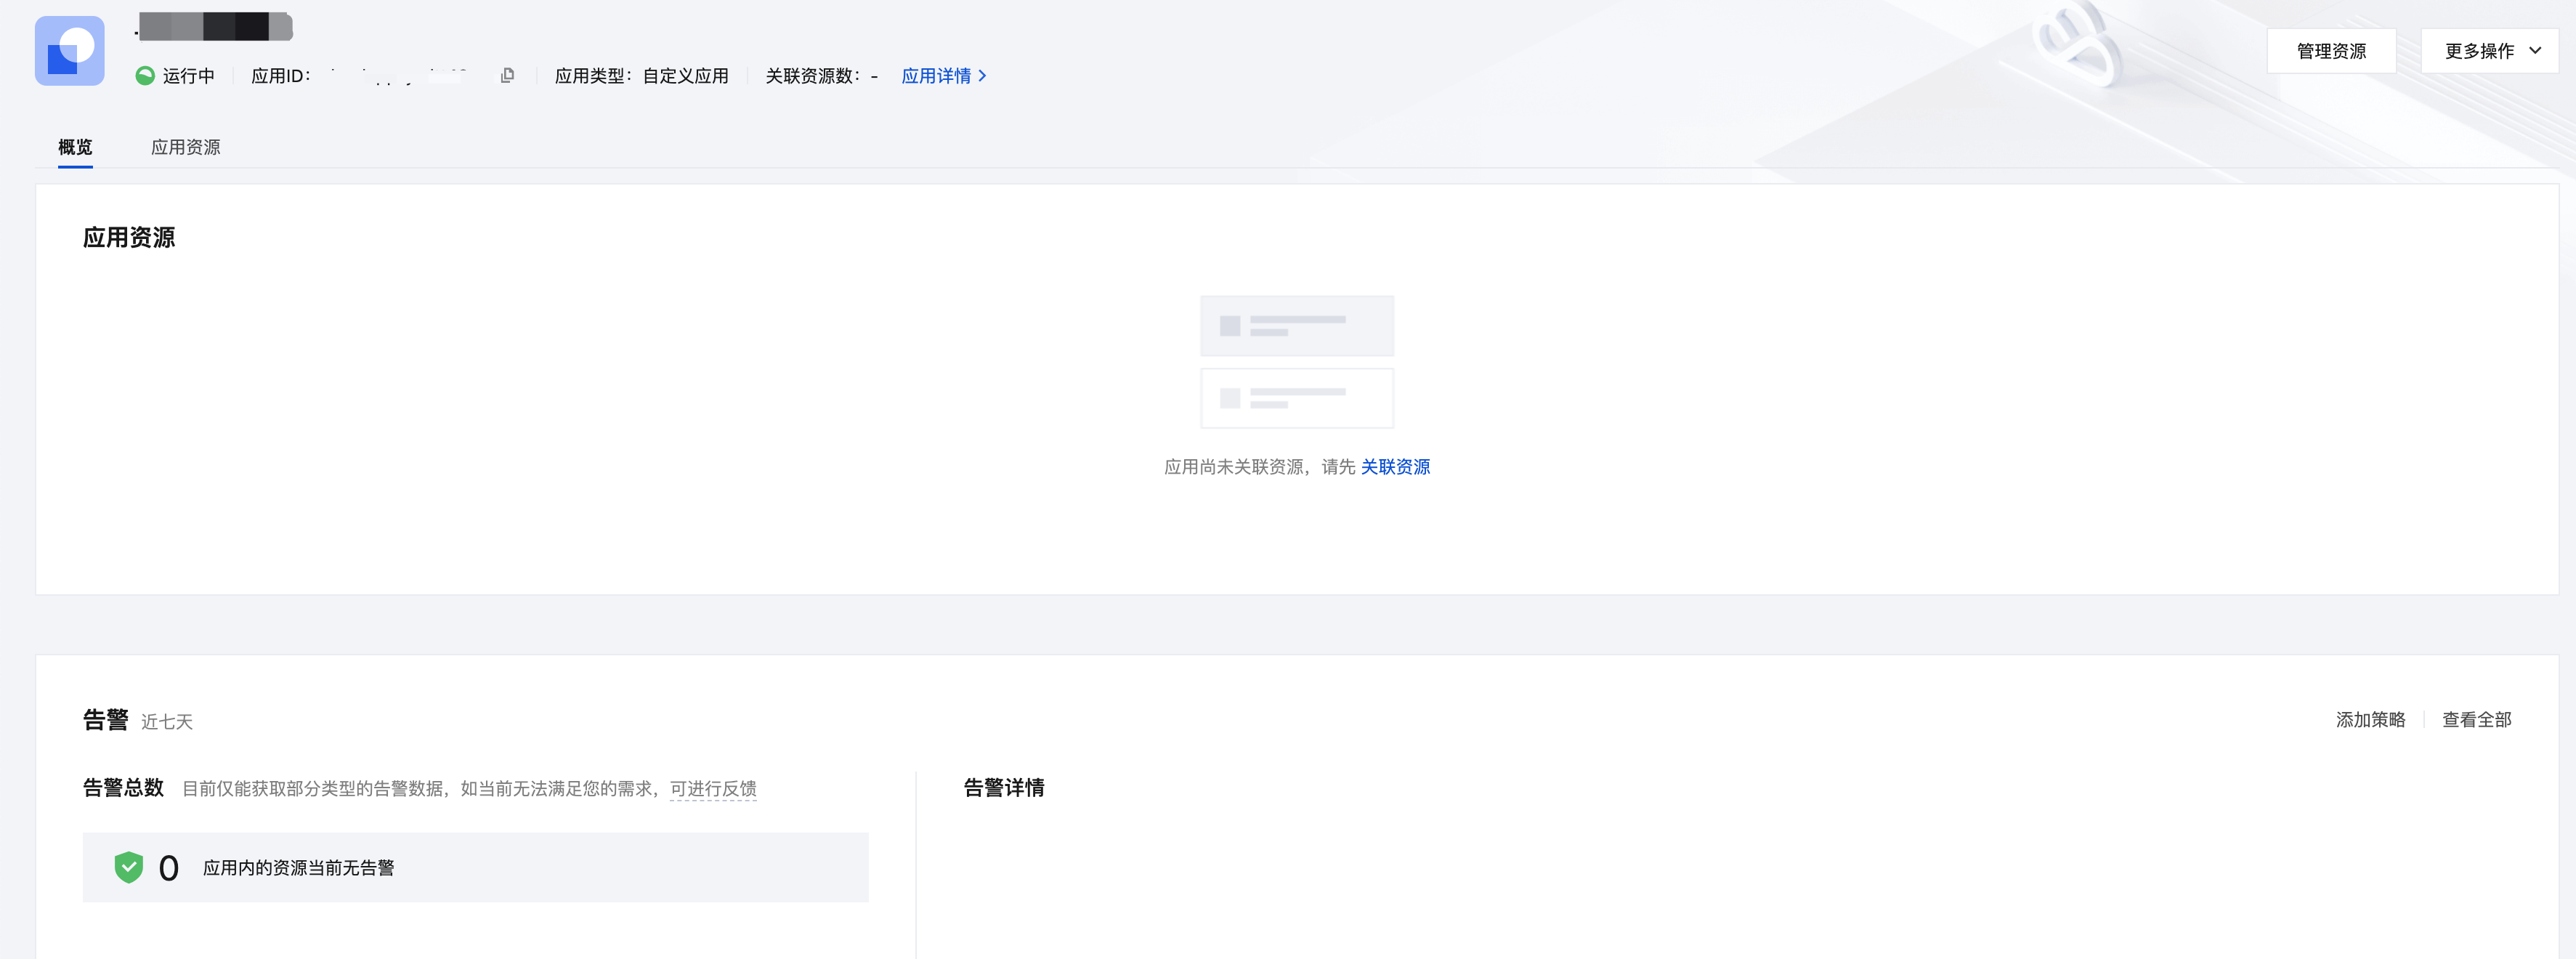2576x959 pixels.
Task: Click the 应用资源 section heading
Action: pyautogui.click(x=129, y=238)
